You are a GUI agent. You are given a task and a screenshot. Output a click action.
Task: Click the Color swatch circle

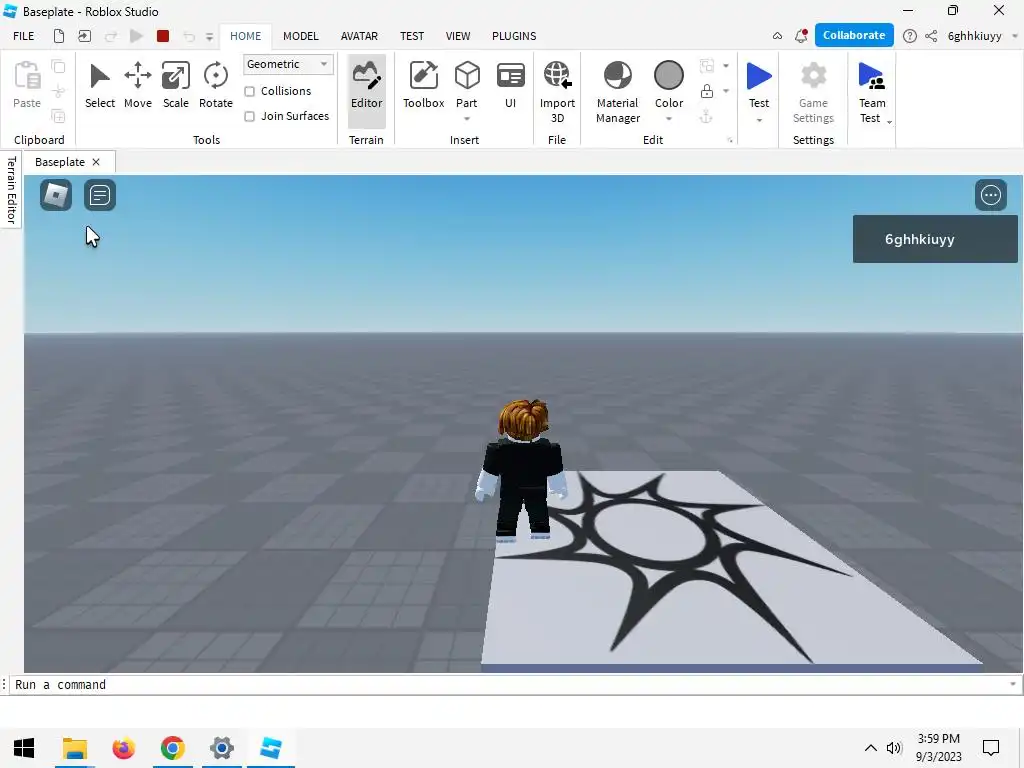pyautogui.click(x=669, y=75)
